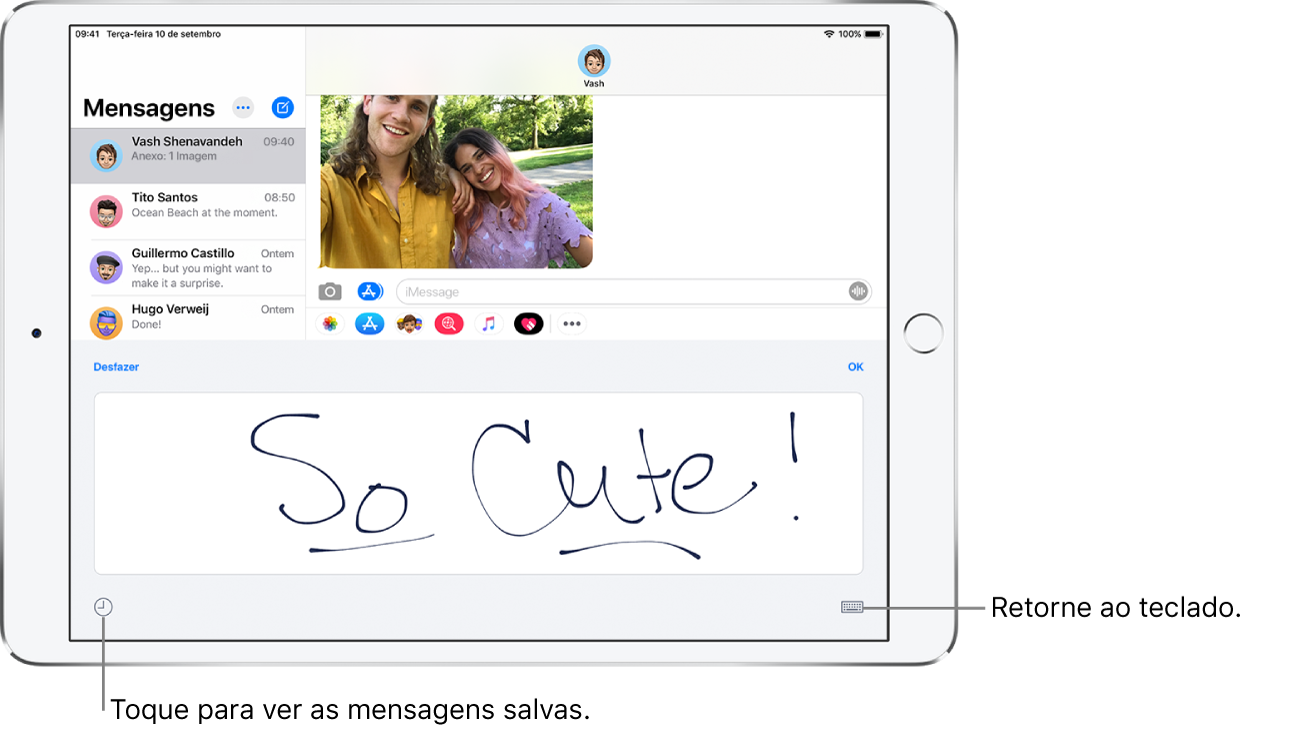
Task: Open the Vash Shenavandeh conversation
Action: pos(188,156)
